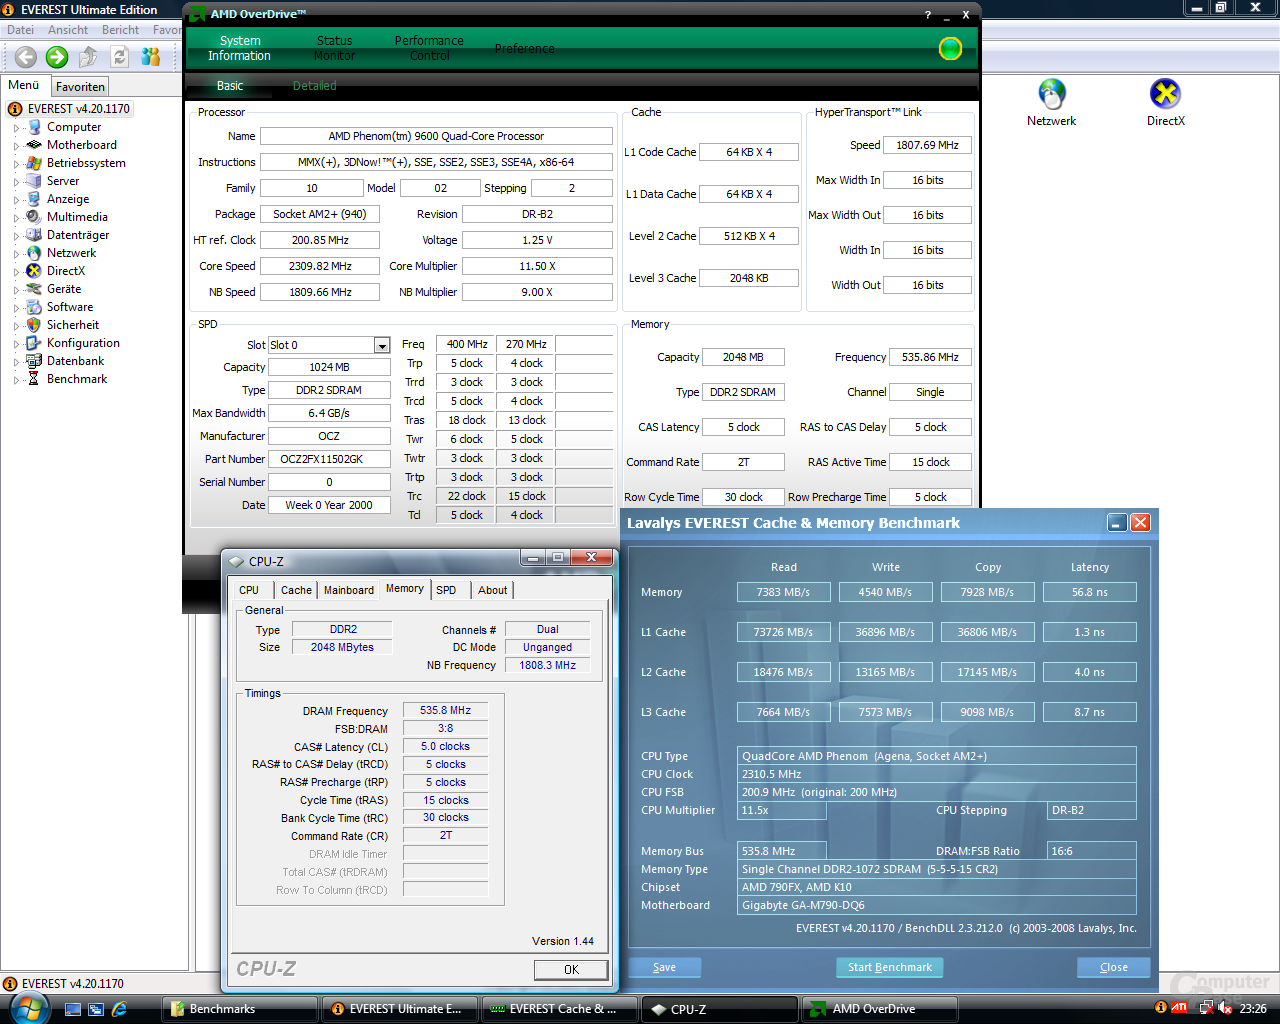Click the Memory Read 7383 MB/s result box
The image size is (1280, 1024).
pyautogui.click(x=783, y=592)
